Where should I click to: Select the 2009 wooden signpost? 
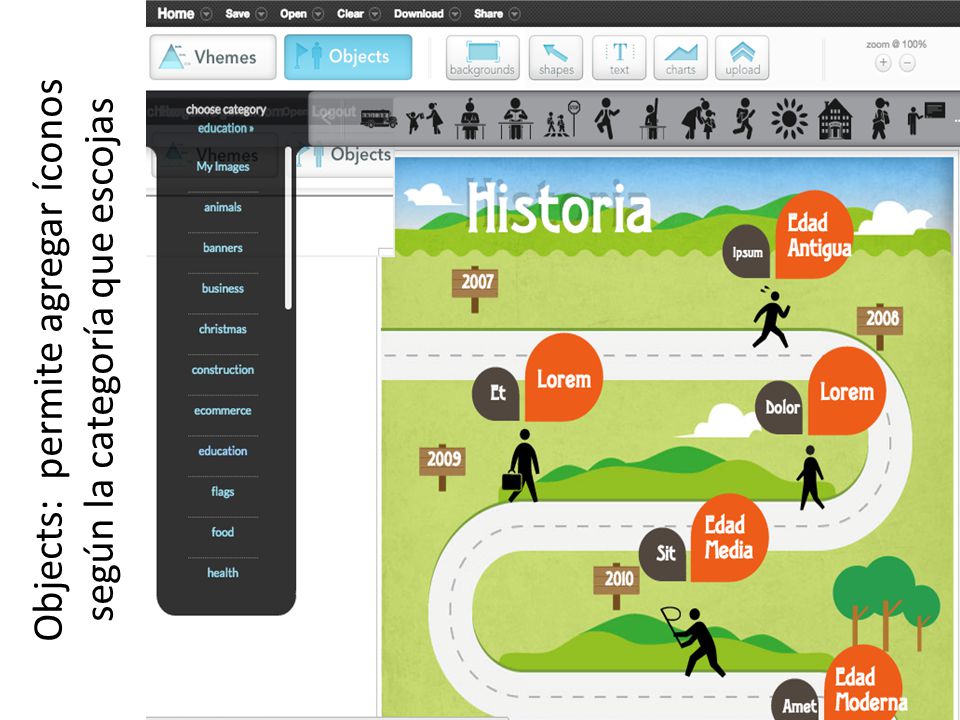[442, 467]
